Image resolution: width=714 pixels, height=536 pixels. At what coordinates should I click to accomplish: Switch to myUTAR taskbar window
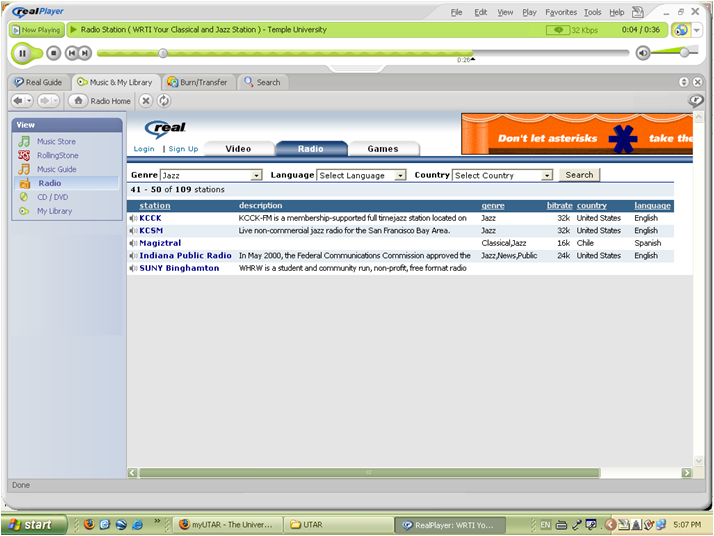tap(227, 525)
